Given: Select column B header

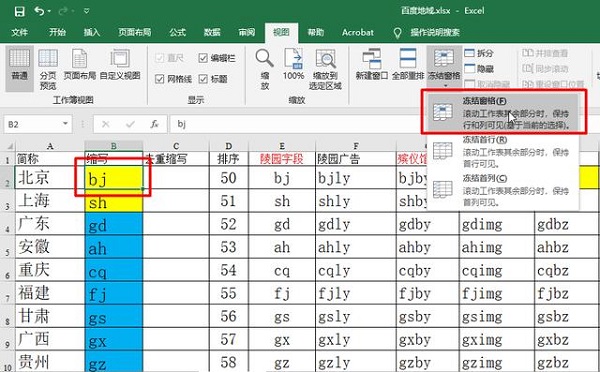Looking at the screenshot, I should (x=114, y=146).
